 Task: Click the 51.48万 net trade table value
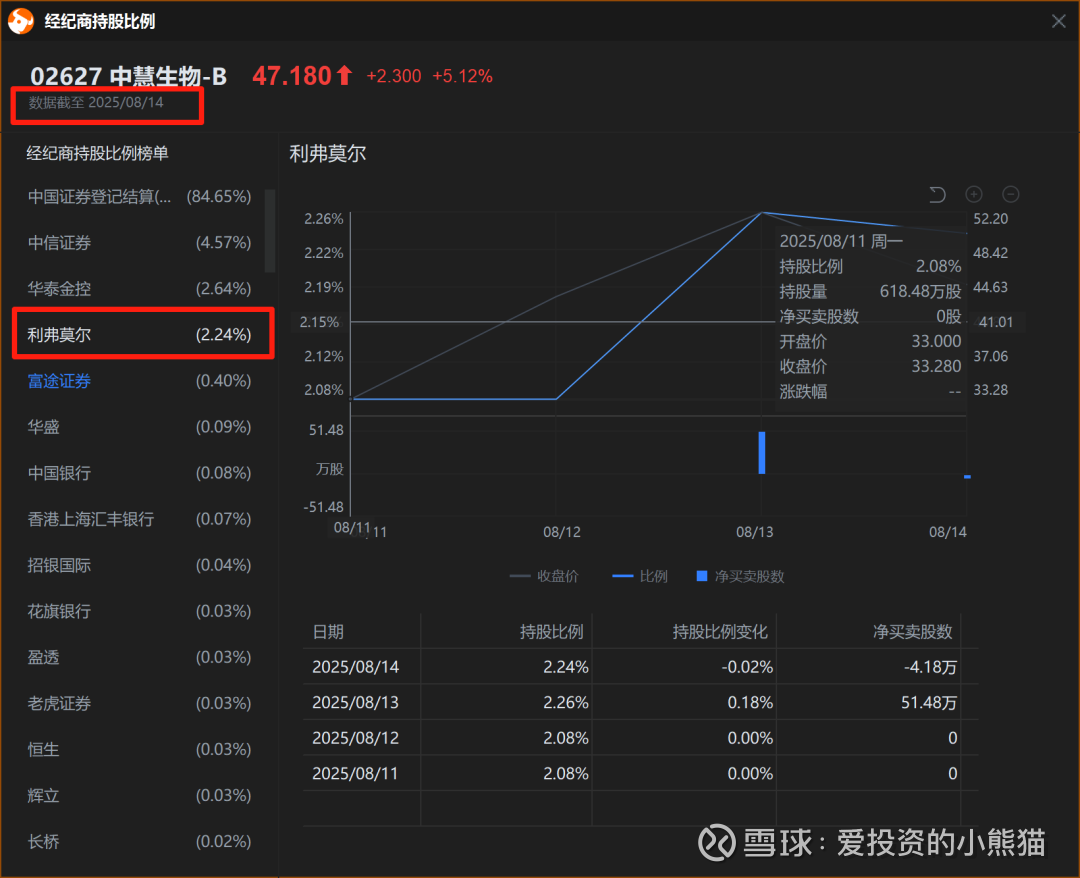[x=929, y=702]
